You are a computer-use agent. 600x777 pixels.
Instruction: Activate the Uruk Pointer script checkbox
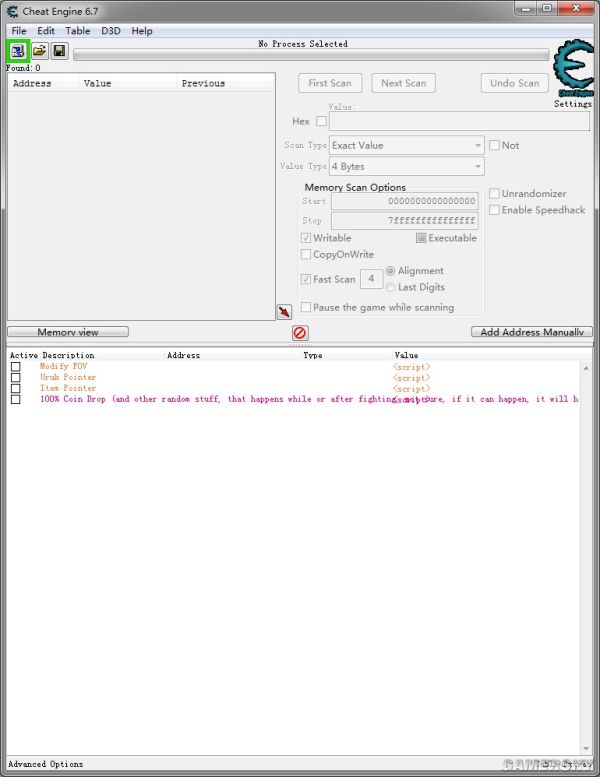(16, 378)
